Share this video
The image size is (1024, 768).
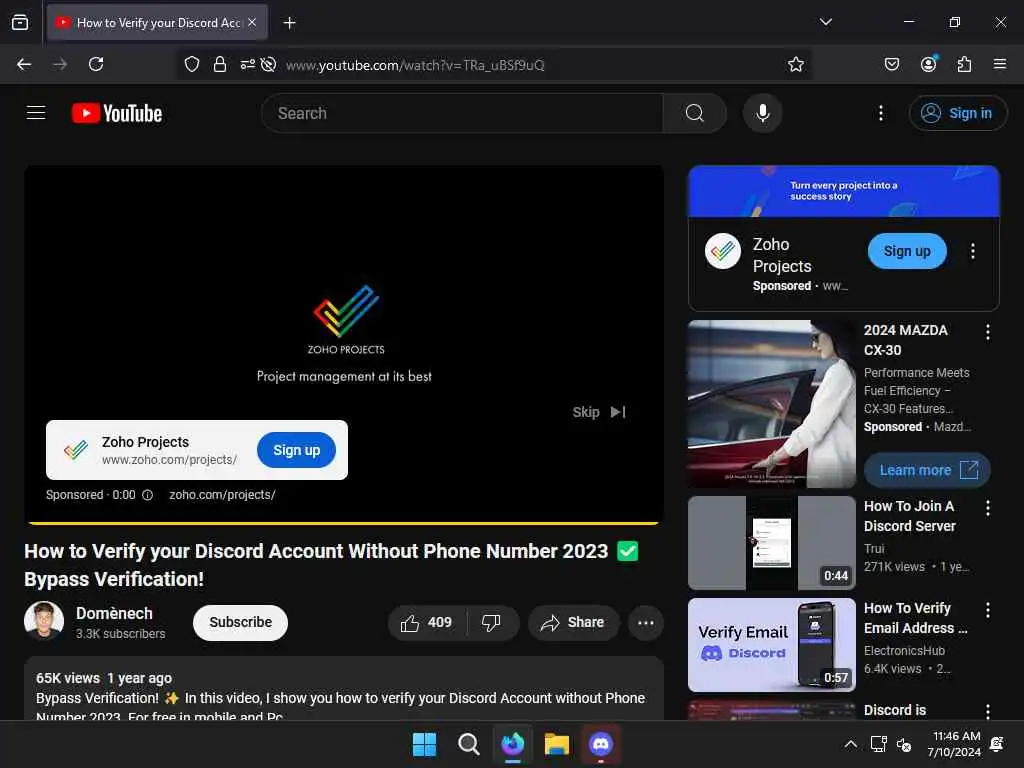click(x=573, y=622)
